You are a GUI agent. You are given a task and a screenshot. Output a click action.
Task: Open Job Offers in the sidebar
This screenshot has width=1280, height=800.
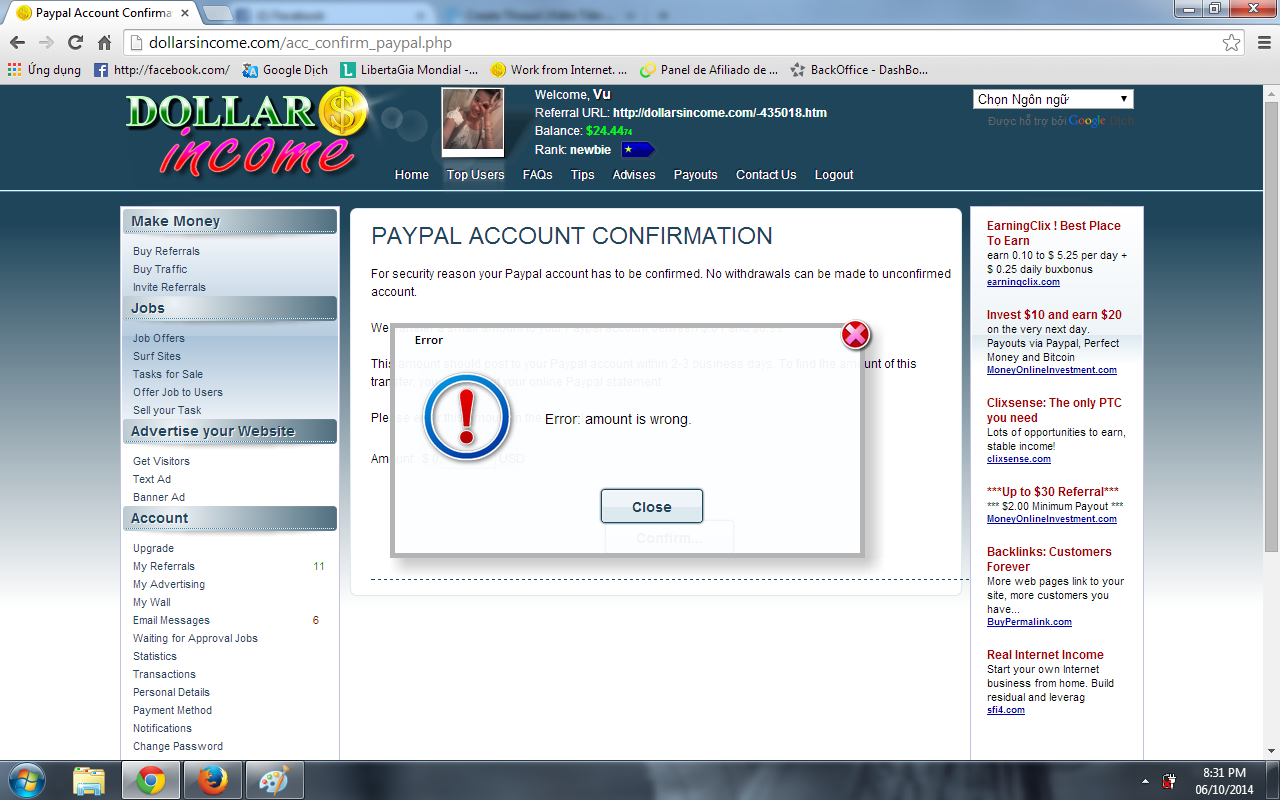pos(159,338)
